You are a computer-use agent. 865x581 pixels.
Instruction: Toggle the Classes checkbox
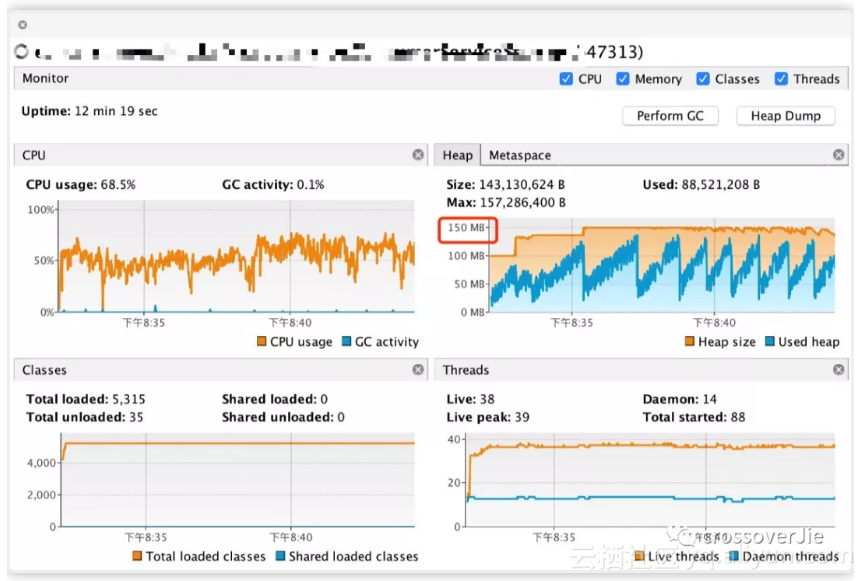[x=703, y=79]
